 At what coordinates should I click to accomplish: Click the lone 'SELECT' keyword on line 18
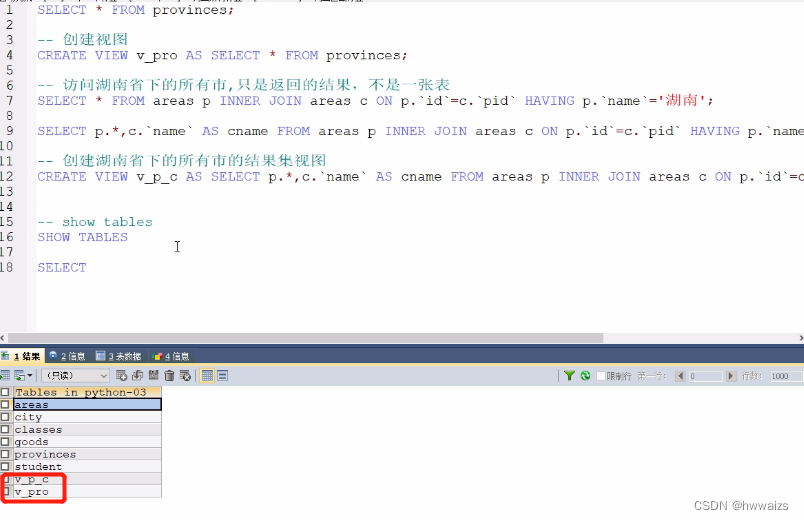pos(62,268)
